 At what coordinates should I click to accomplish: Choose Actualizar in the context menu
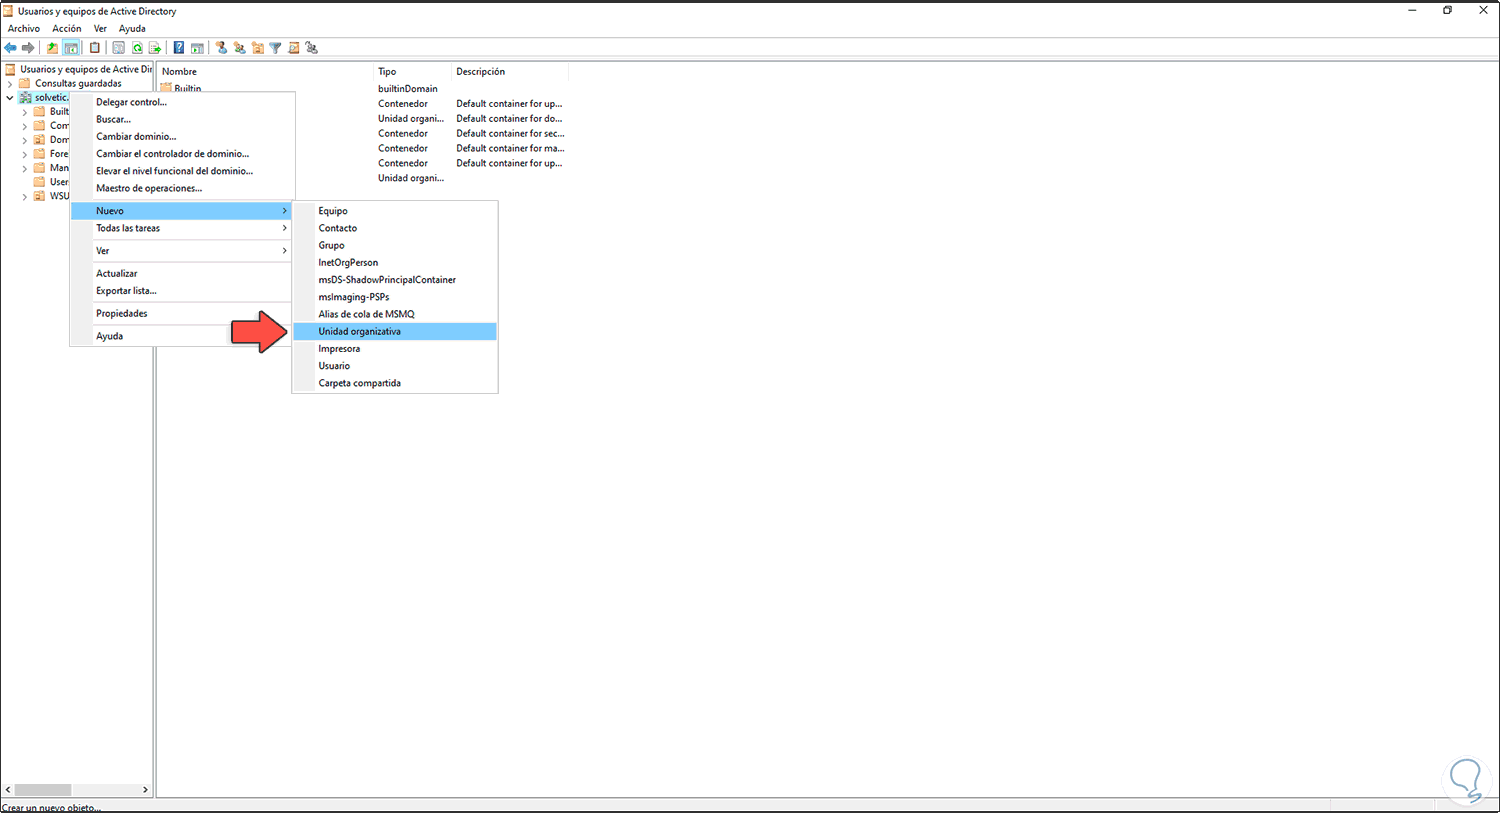(x=181, y=273)
